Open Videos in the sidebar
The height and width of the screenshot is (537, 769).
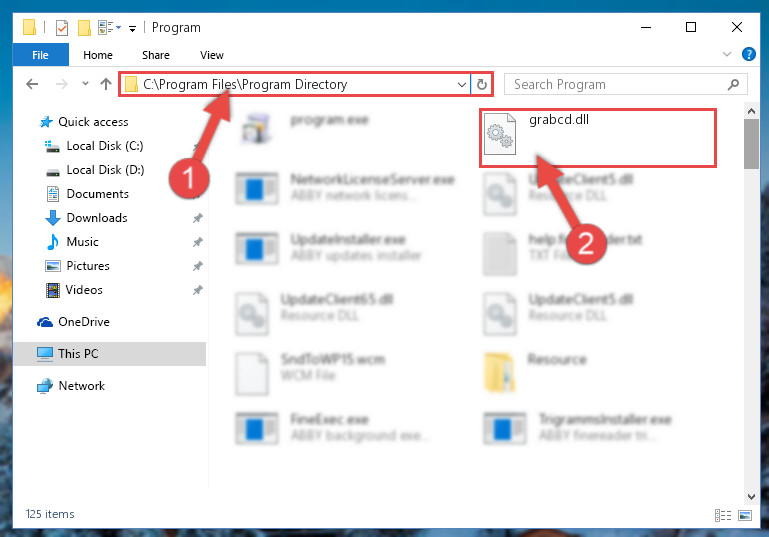84,290
